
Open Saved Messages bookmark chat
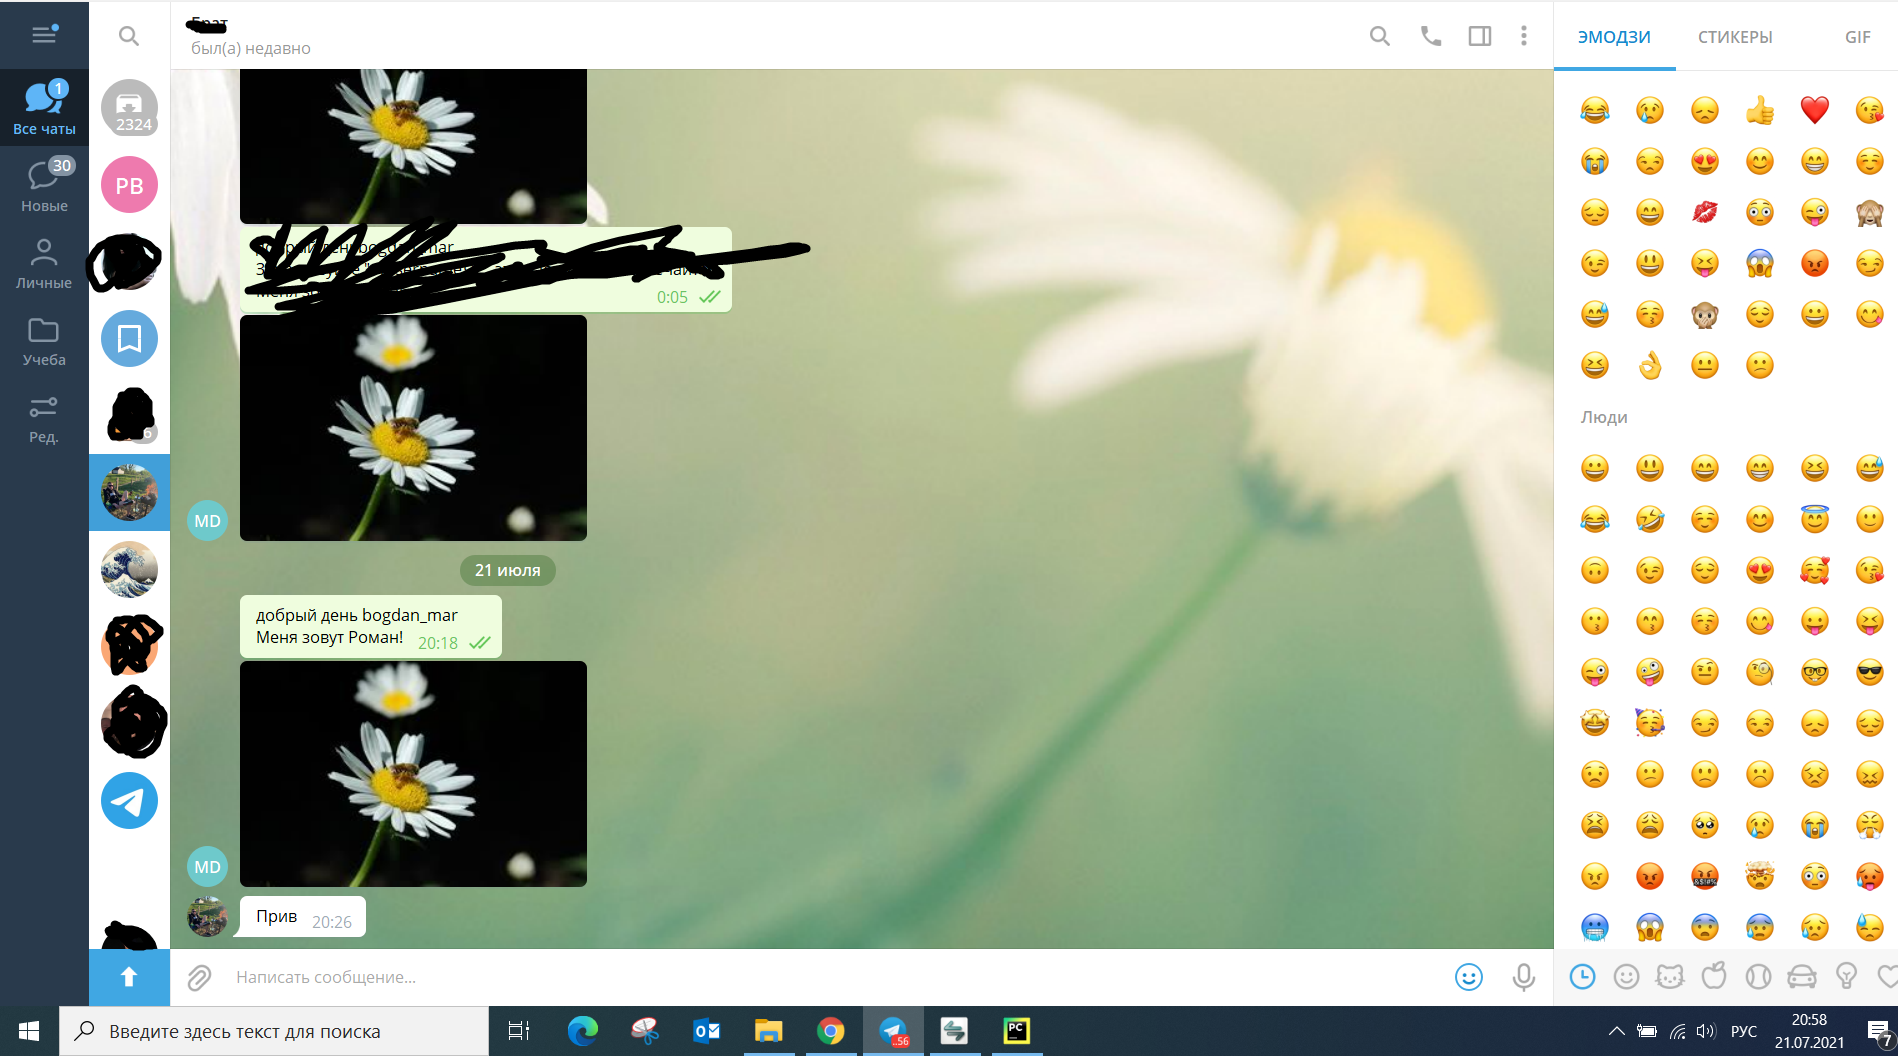tap(129, 339)
